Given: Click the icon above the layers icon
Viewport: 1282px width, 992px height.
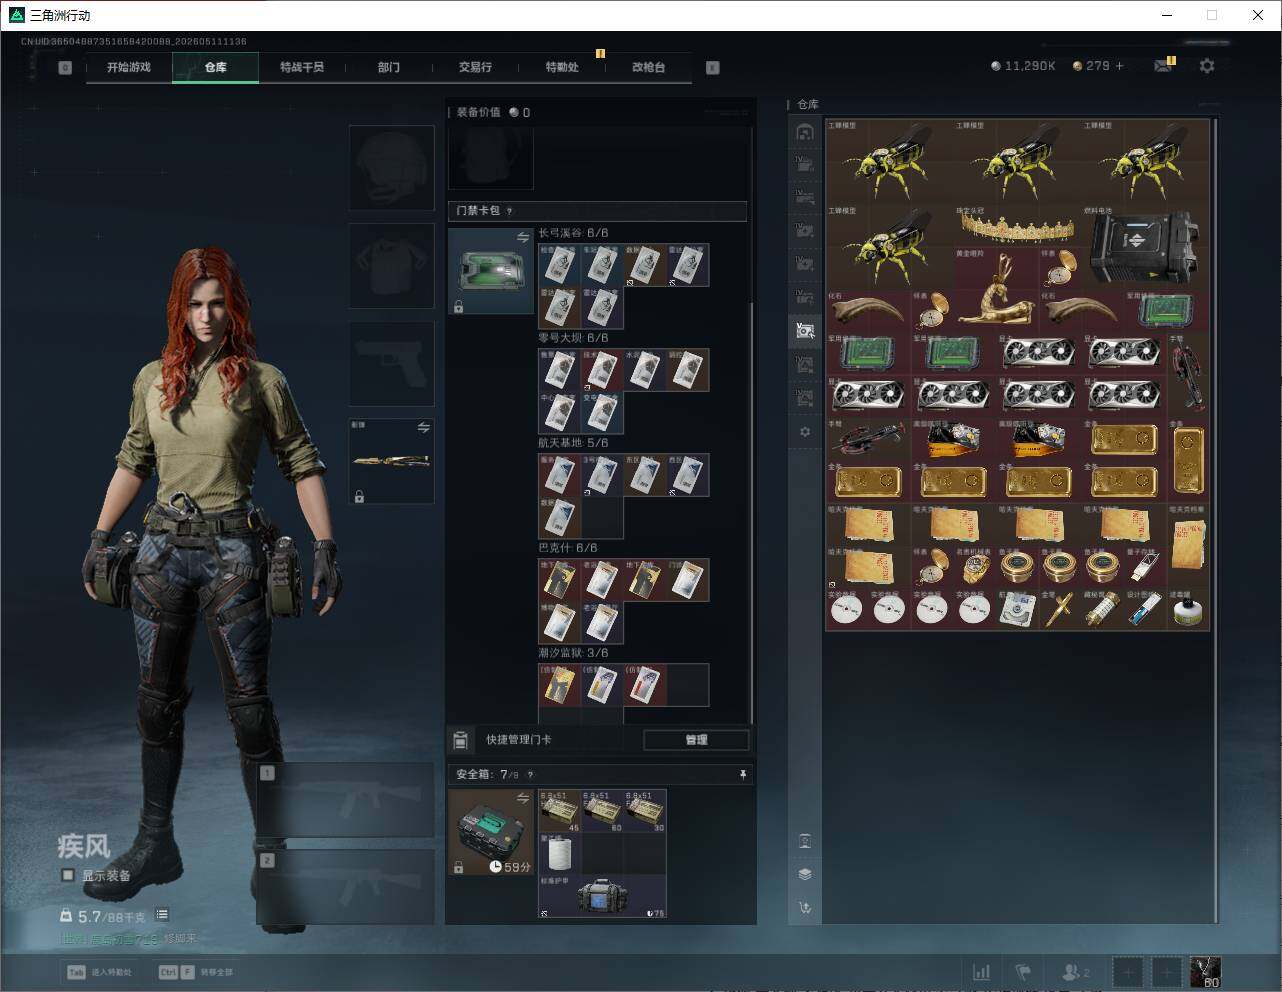Looking at the screenshot, I should click(x=805, y=841).
